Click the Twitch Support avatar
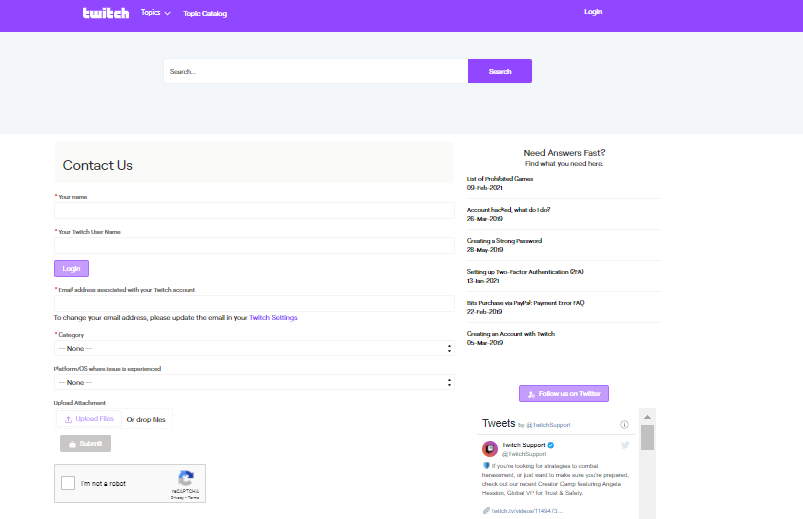 490,449
